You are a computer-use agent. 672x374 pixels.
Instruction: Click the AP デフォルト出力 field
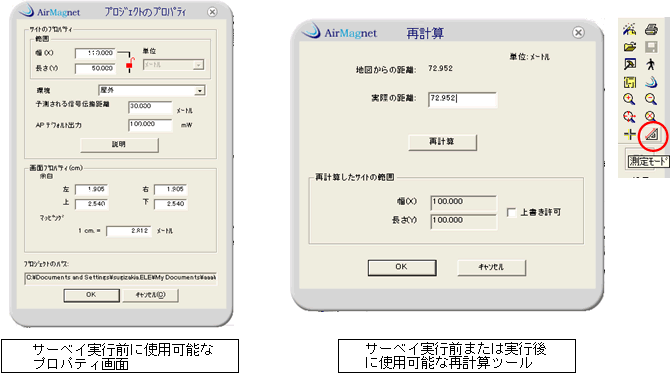click(x=150, y=125)
